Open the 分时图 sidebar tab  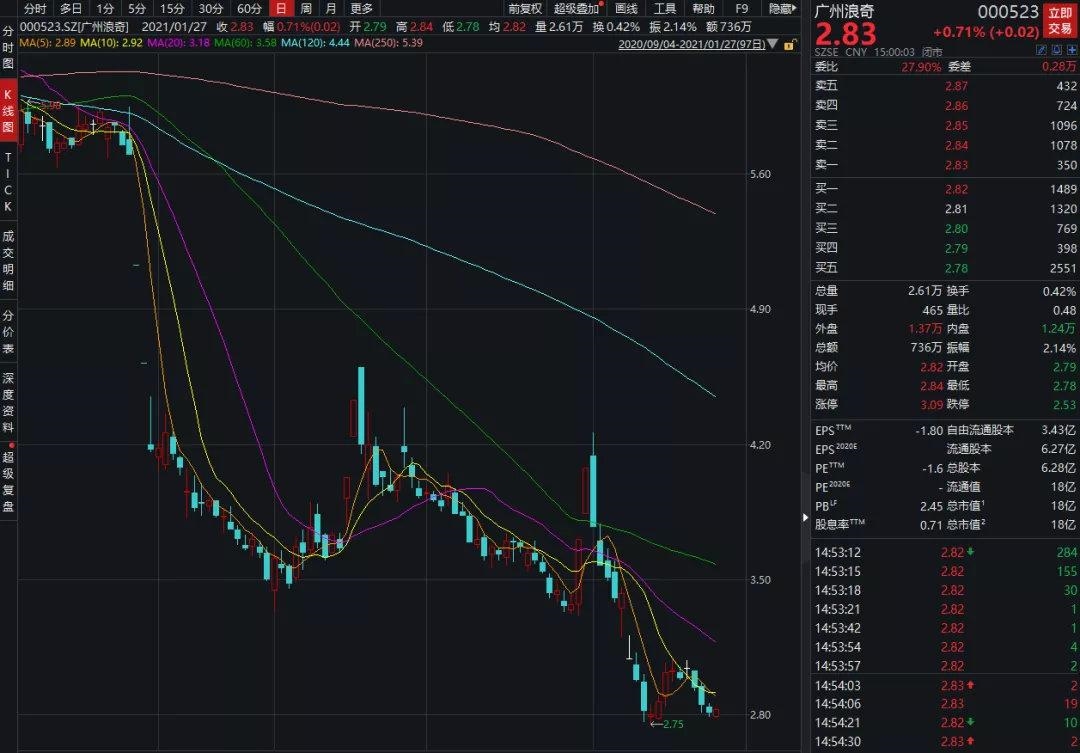point(8,48)
